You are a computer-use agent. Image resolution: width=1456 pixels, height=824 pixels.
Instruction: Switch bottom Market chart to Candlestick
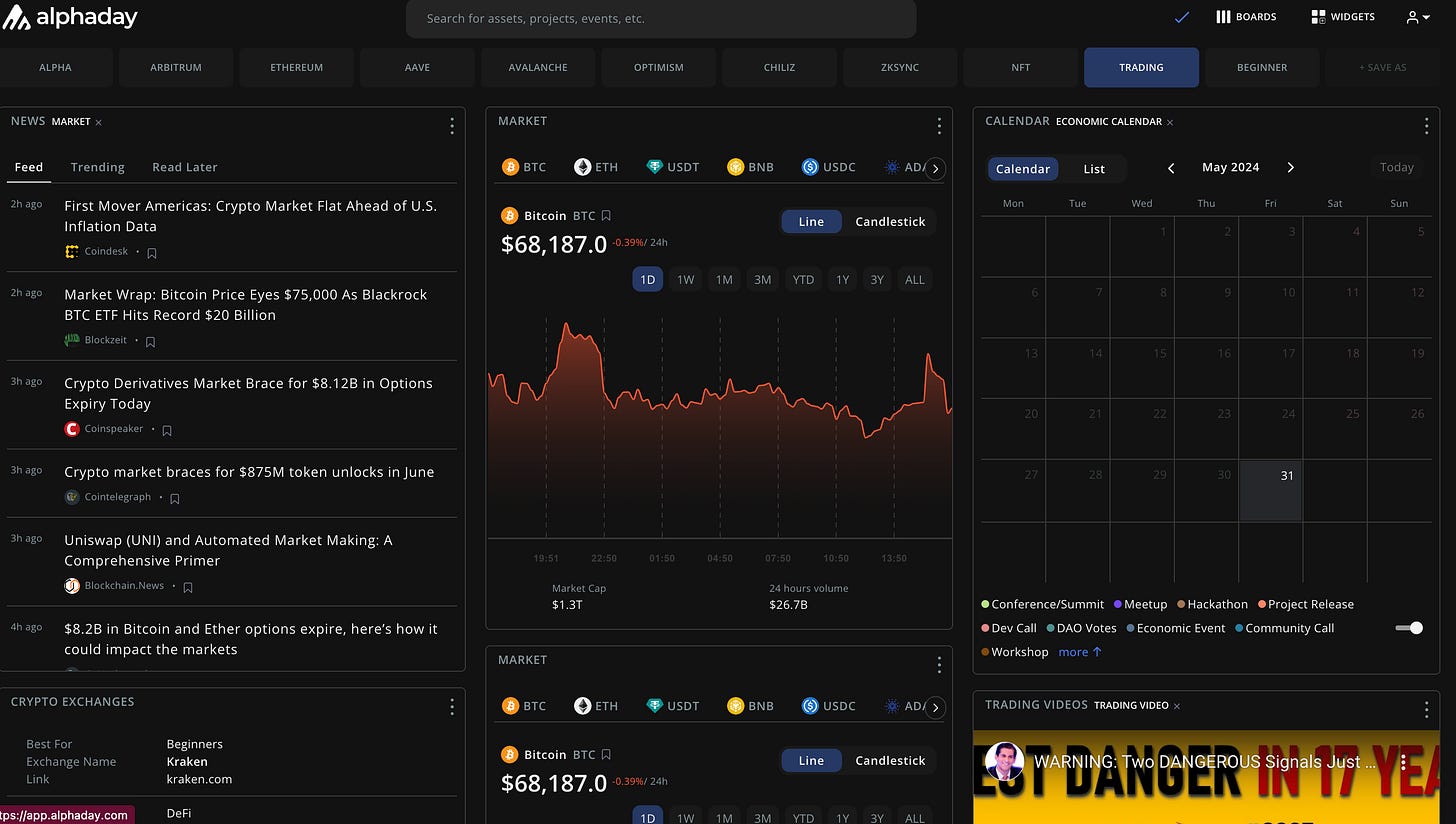click(890, 761)
